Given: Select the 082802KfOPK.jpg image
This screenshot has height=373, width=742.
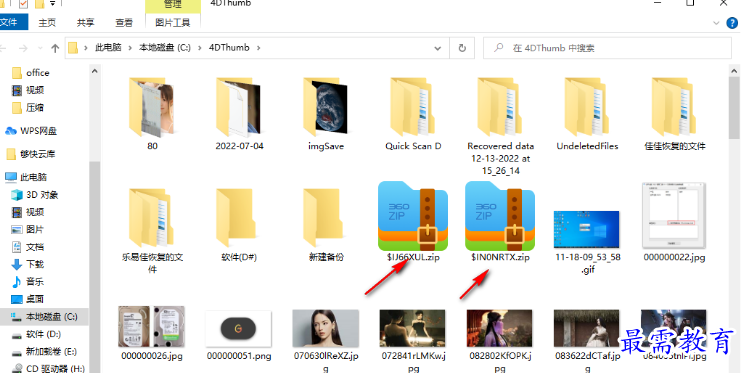Looking at the screenshot, I should point(500,341).
